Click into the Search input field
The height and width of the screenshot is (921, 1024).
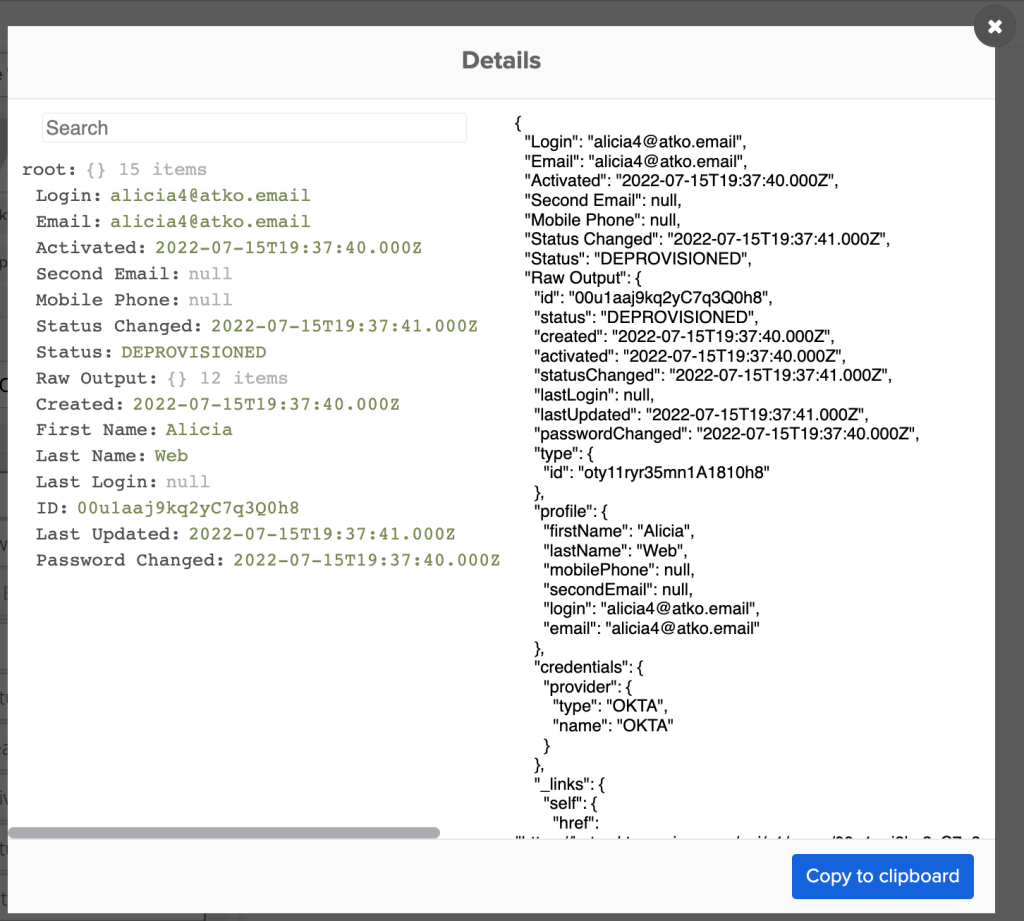click(254, 128)
